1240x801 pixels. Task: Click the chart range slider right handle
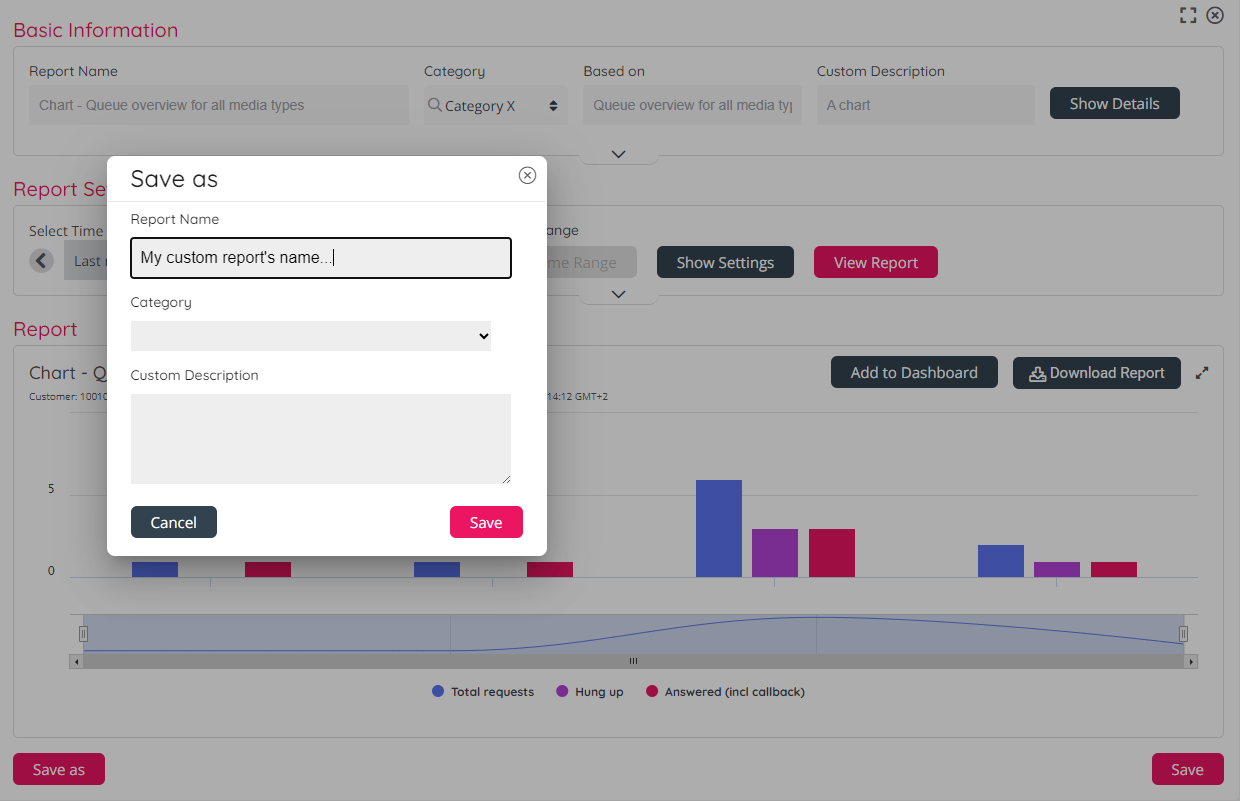1183,633
